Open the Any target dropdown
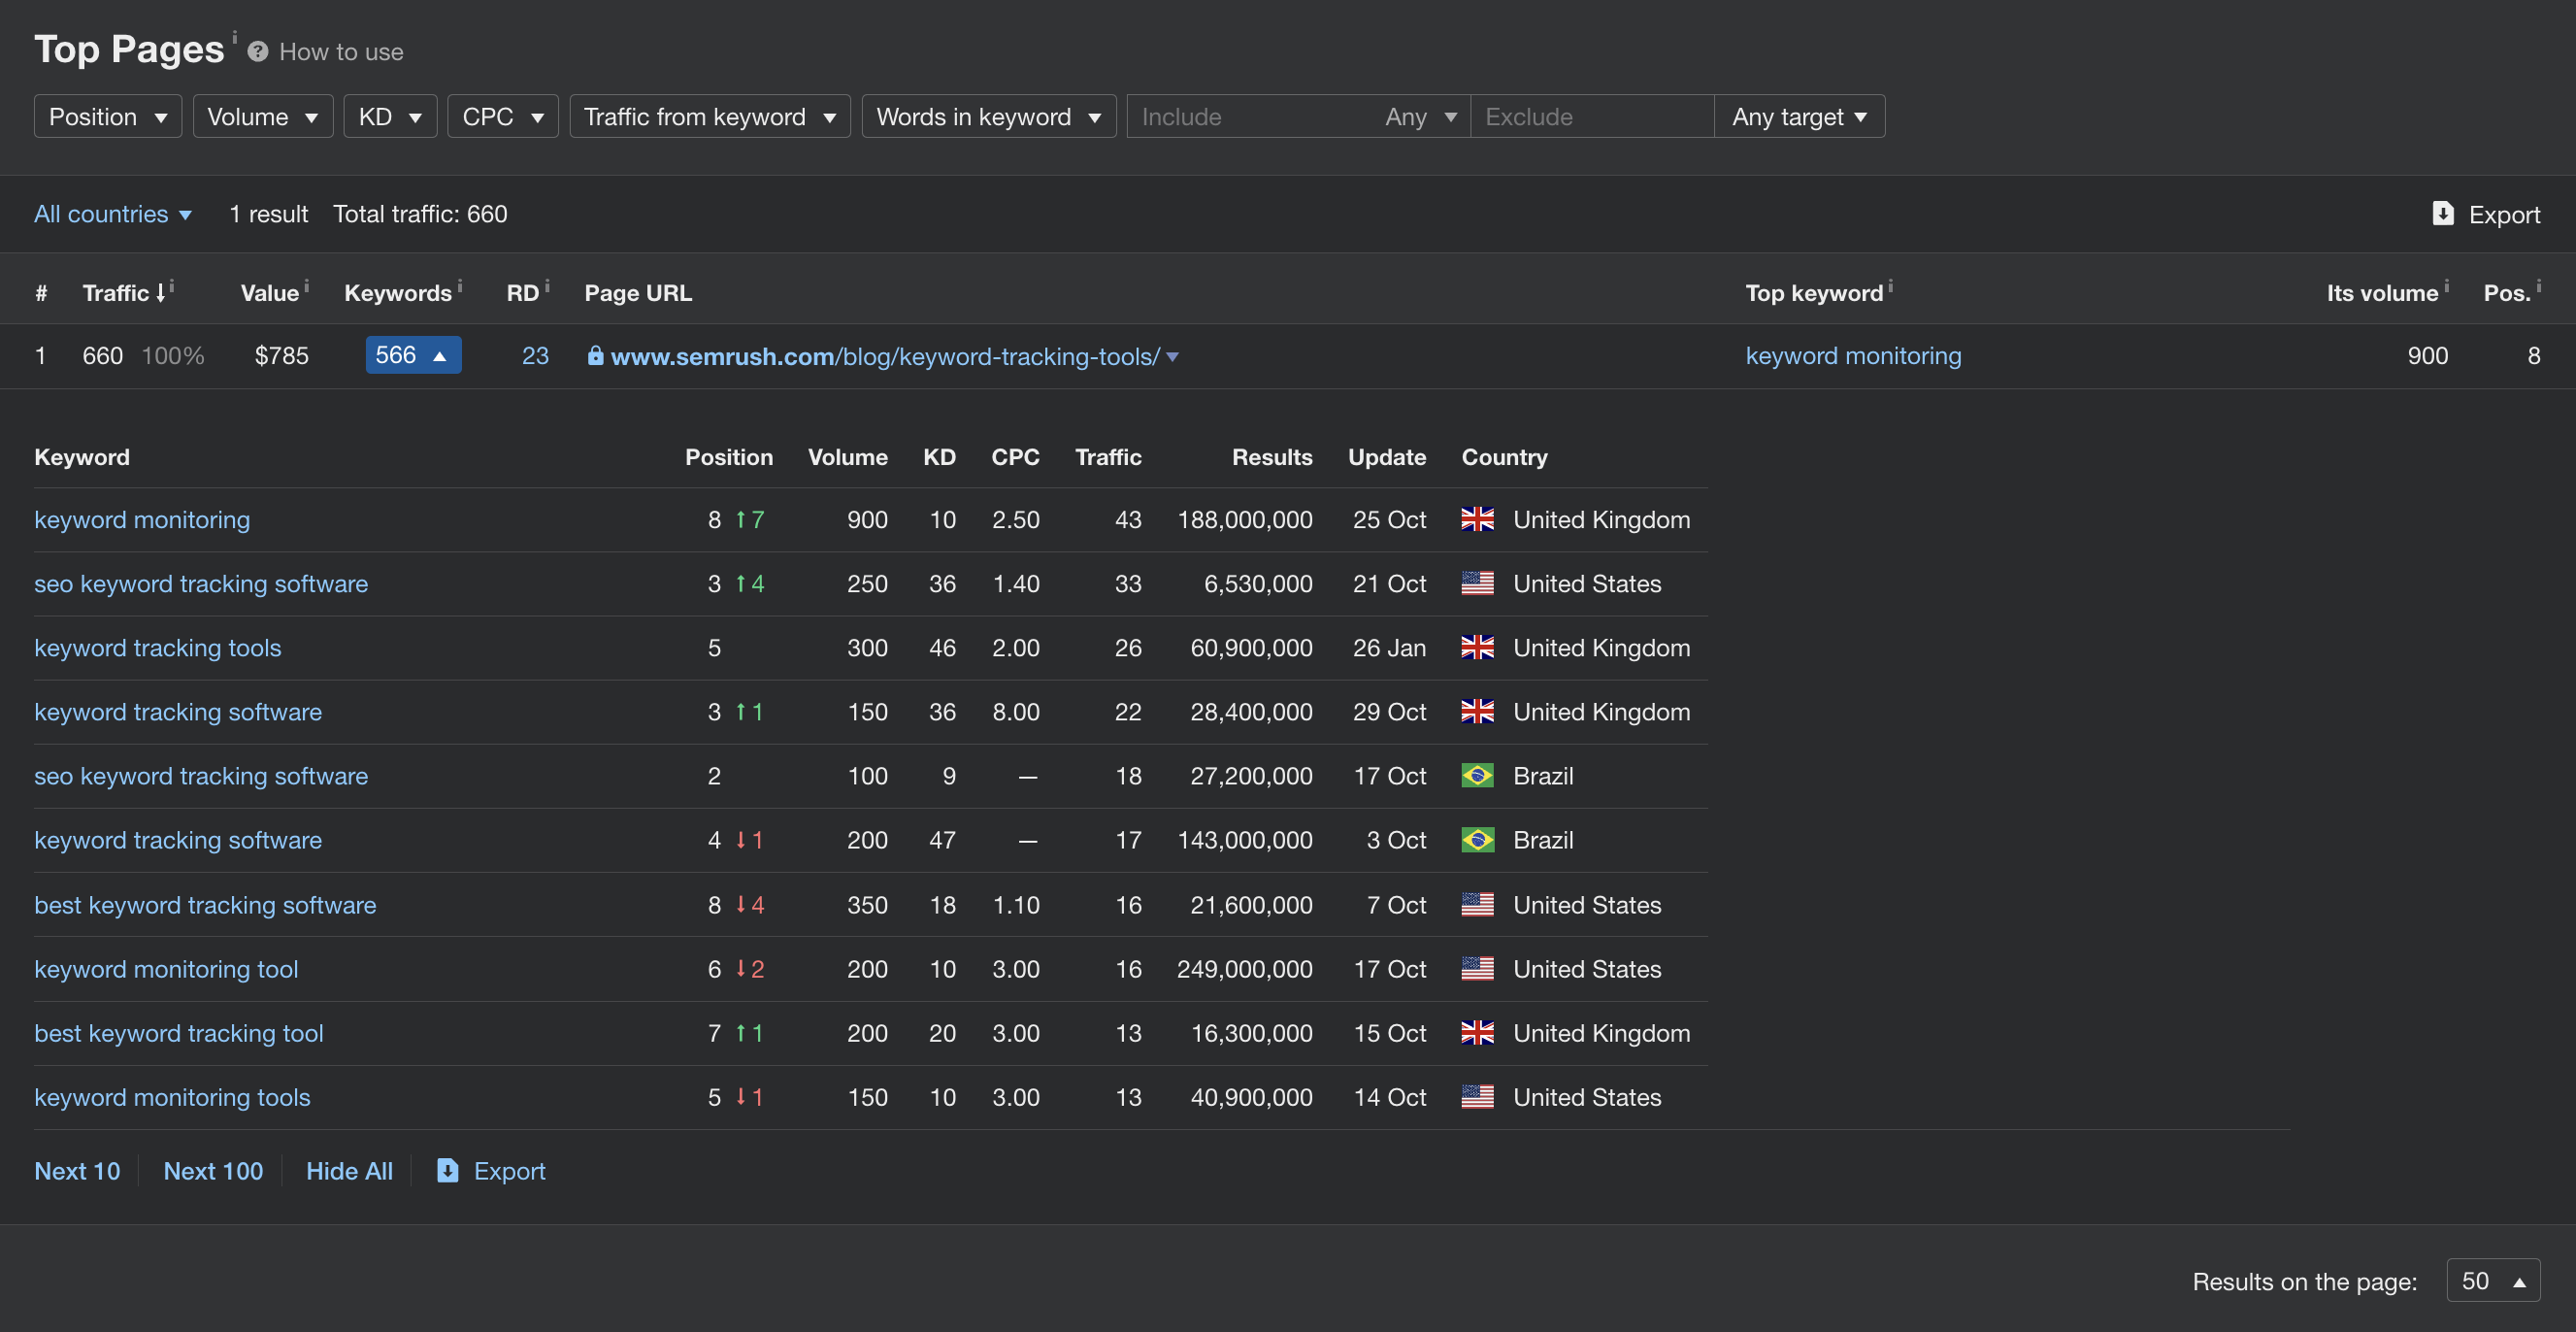 (1800, 116)
